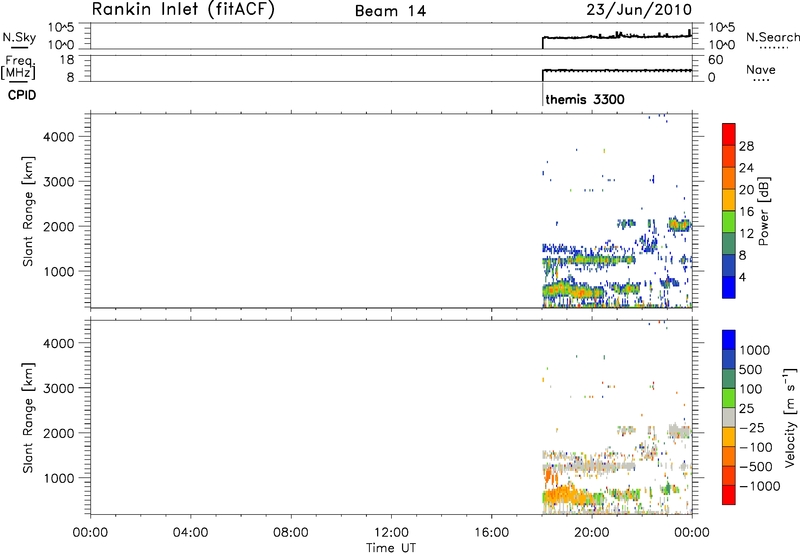Click the "Power [dB]" colorbar title
The image size is (800, 554).
click(x=763, y=211)
